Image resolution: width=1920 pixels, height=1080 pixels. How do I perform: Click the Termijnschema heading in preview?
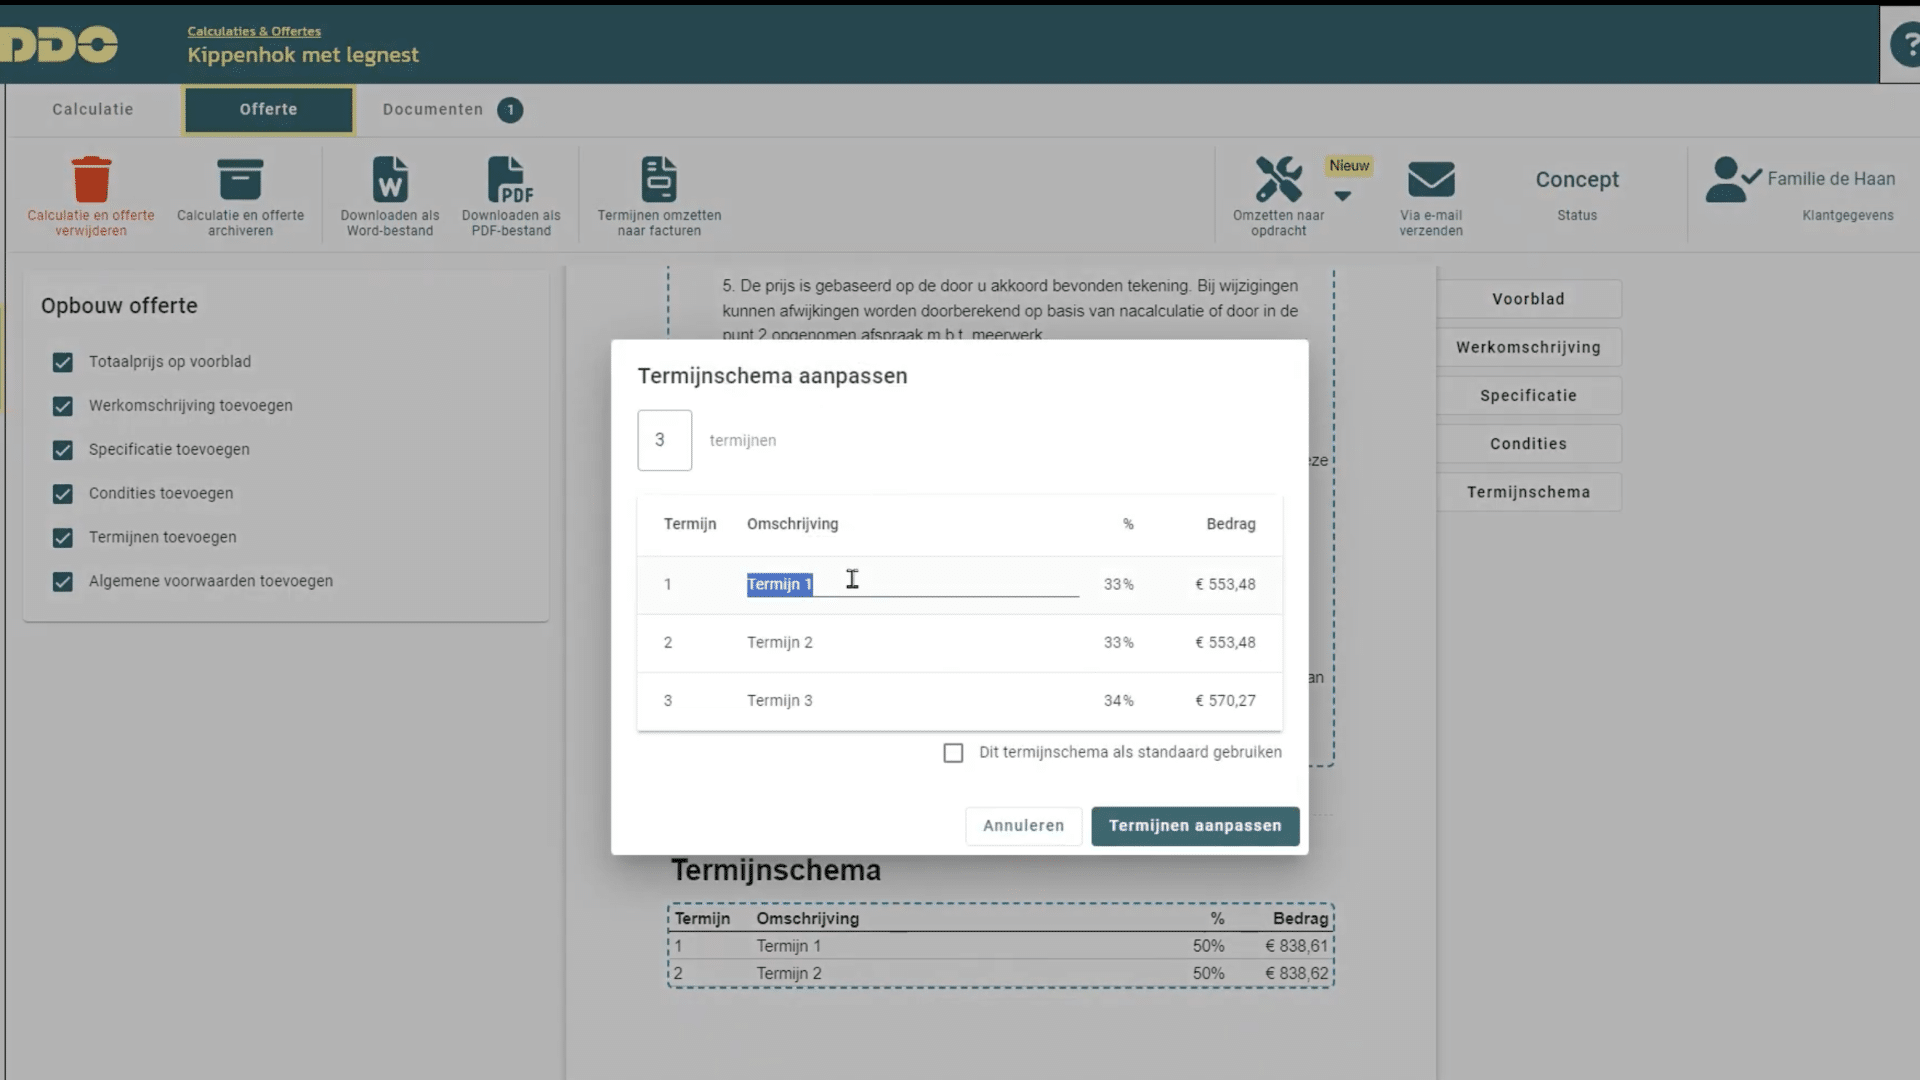(776, 870)
